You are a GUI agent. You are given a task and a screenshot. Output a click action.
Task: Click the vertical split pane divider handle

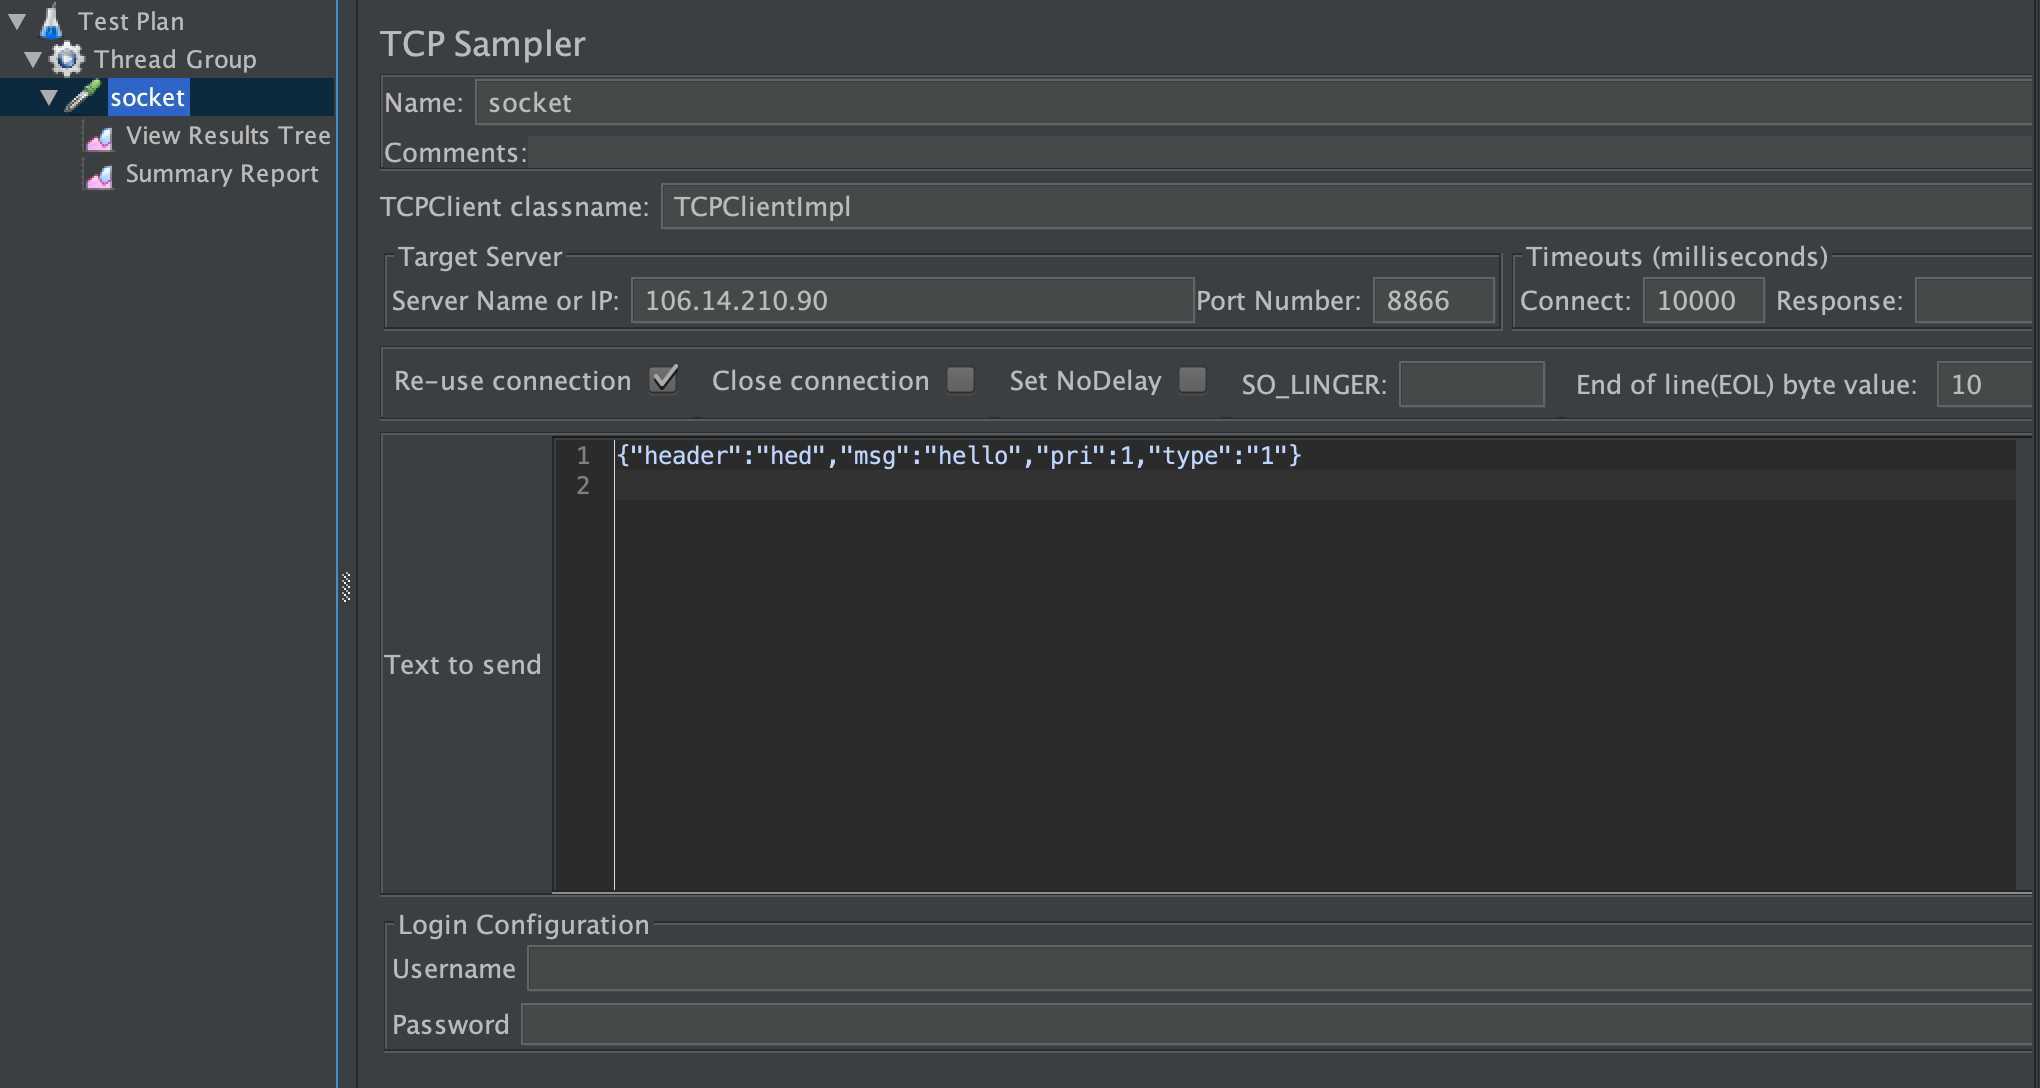346,587
